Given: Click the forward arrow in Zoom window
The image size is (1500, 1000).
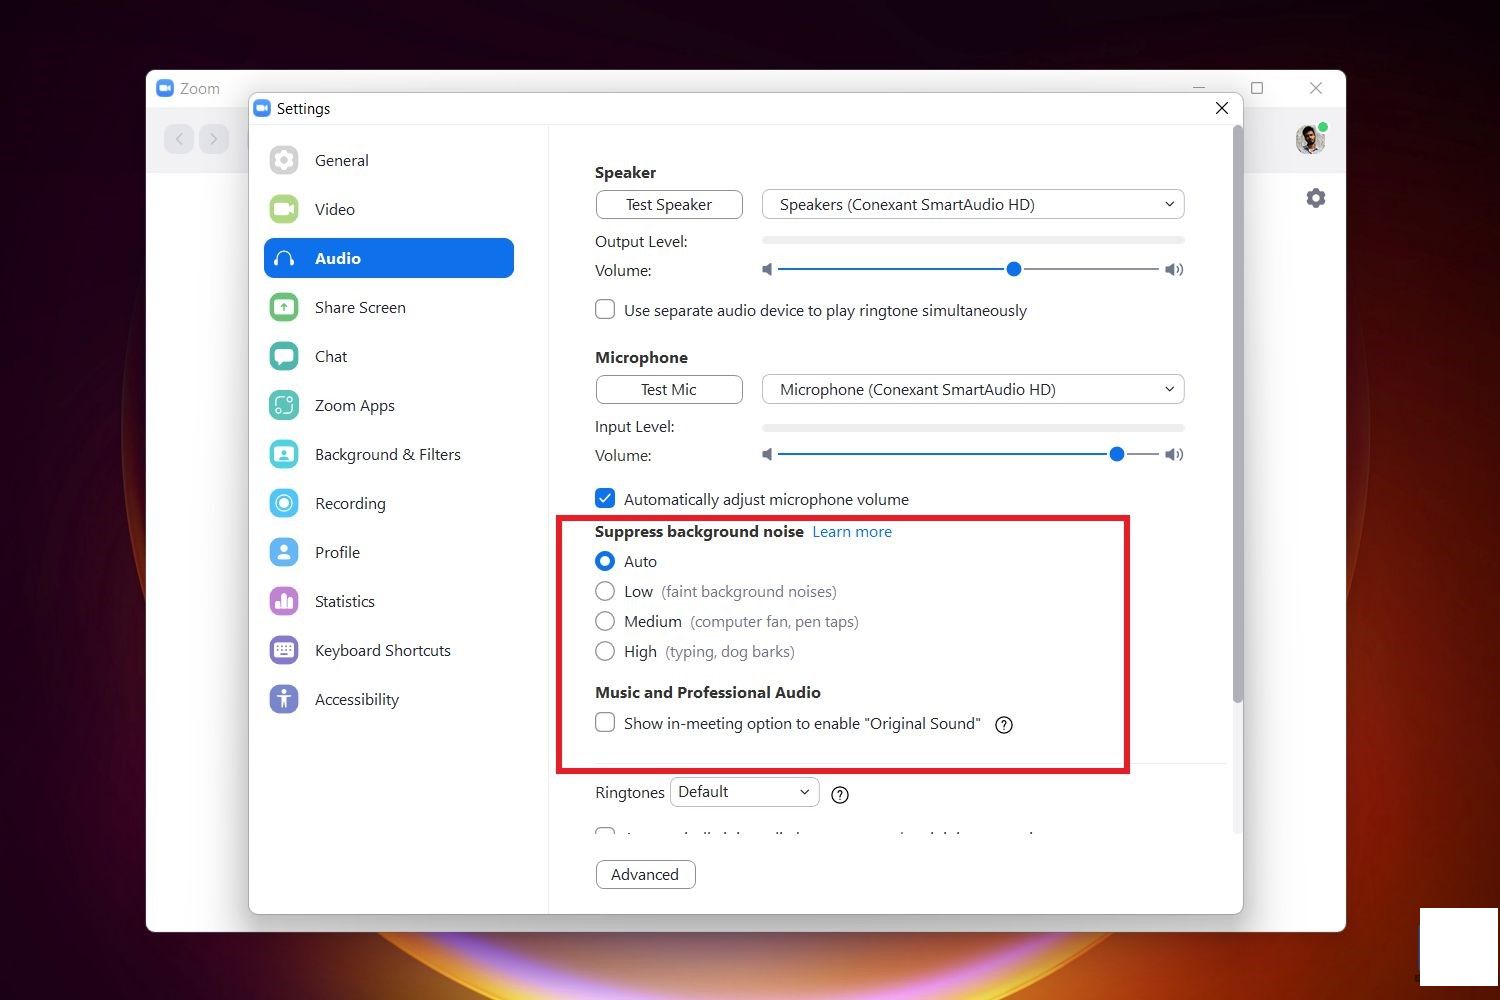Looking at the screenshot, I should coord(214,139).
